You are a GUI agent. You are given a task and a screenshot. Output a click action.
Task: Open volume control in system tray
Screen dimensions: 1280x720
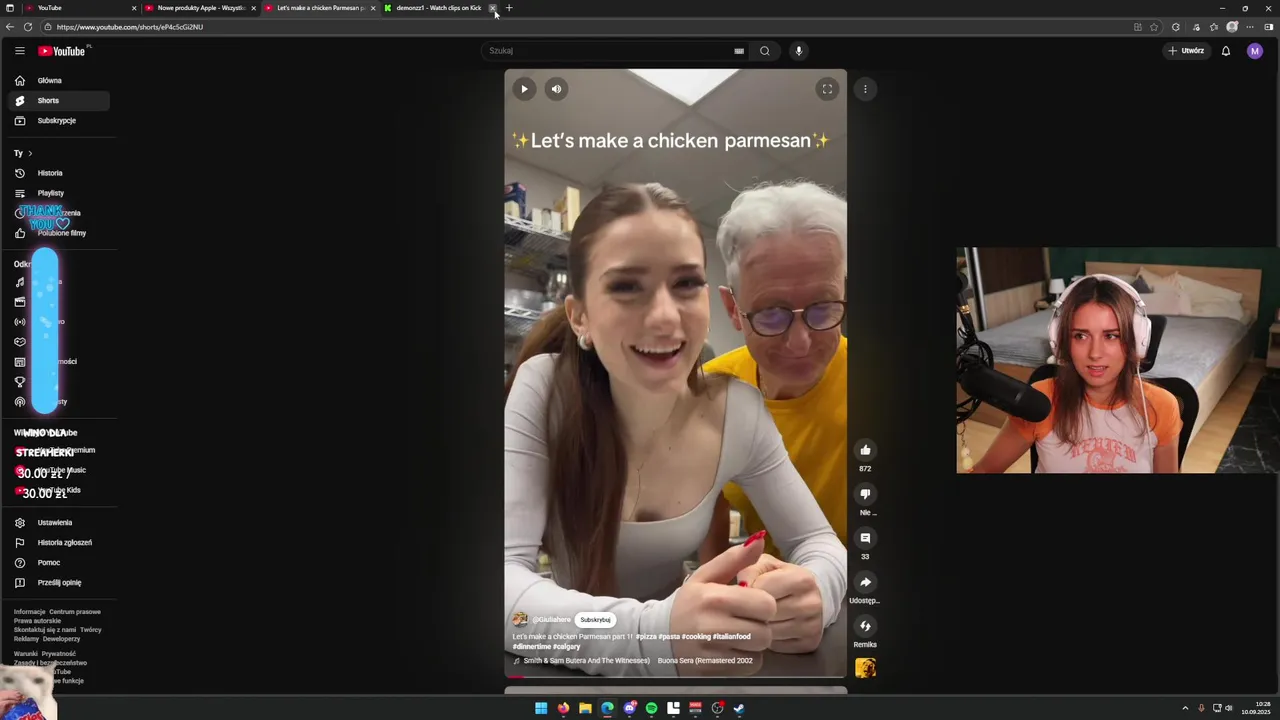1229,708
